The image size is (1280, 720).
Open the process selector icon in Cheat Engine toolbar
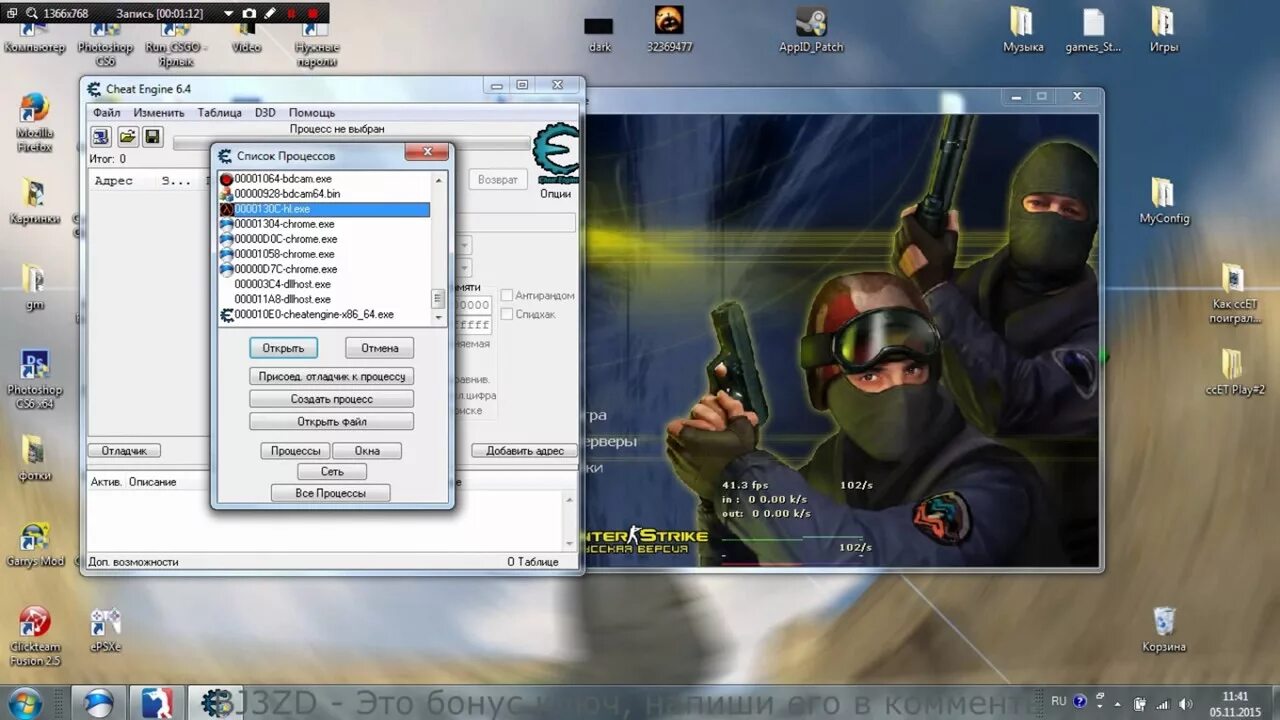101,136
